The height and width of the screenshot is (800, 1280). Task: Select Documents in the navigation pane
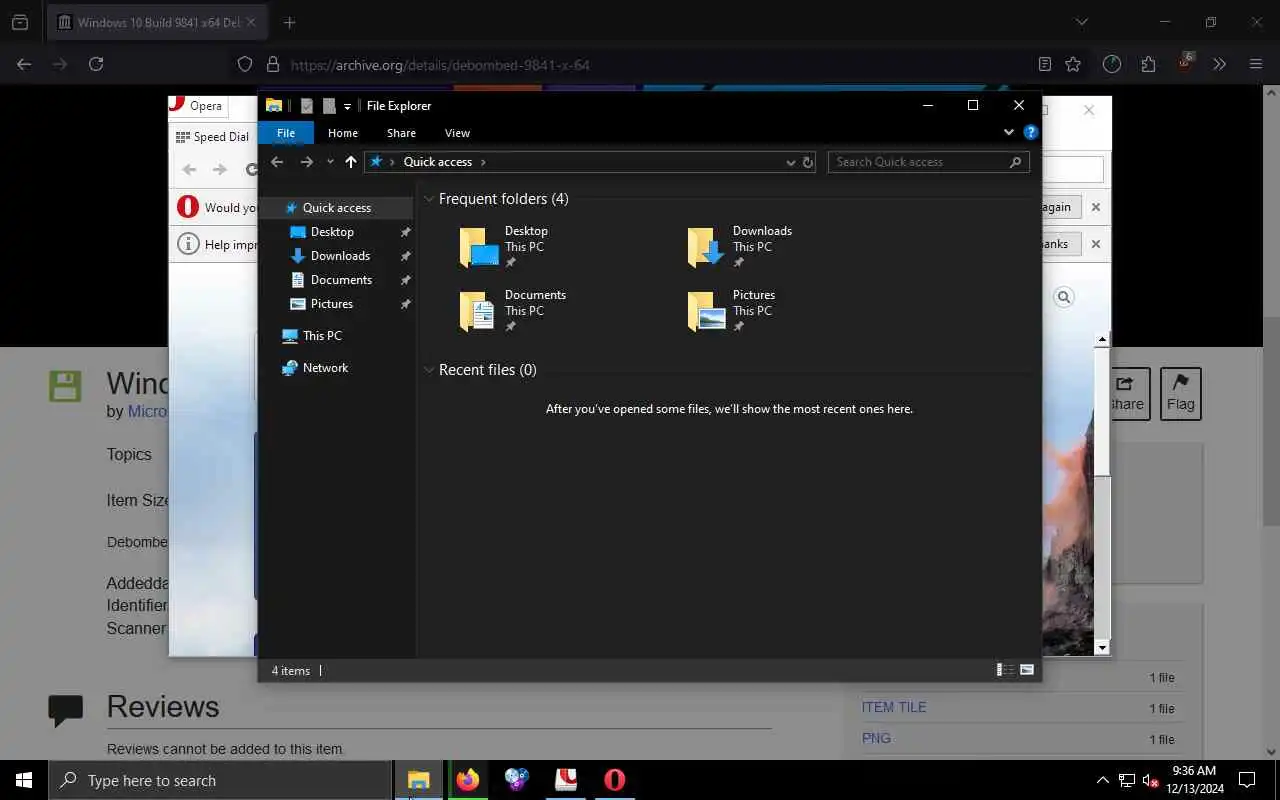point(341,280)
